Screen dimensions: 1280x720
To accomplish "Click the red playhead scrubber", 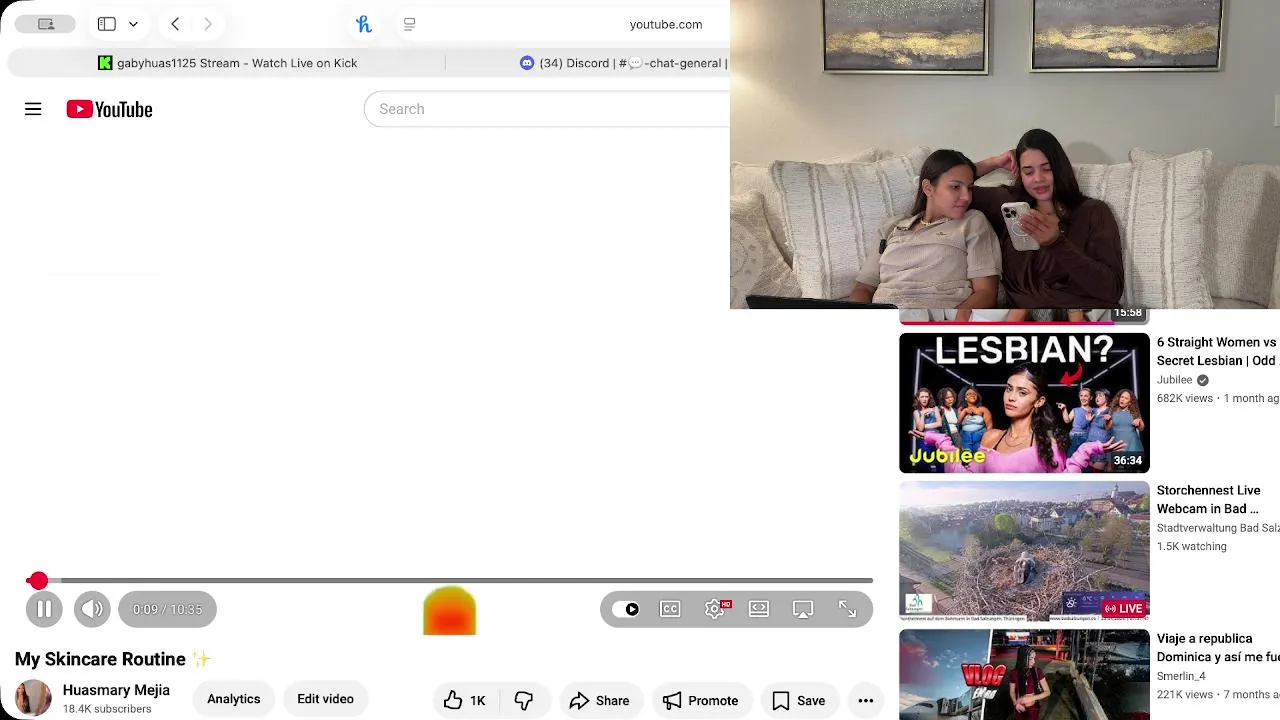I will (38, 580).
